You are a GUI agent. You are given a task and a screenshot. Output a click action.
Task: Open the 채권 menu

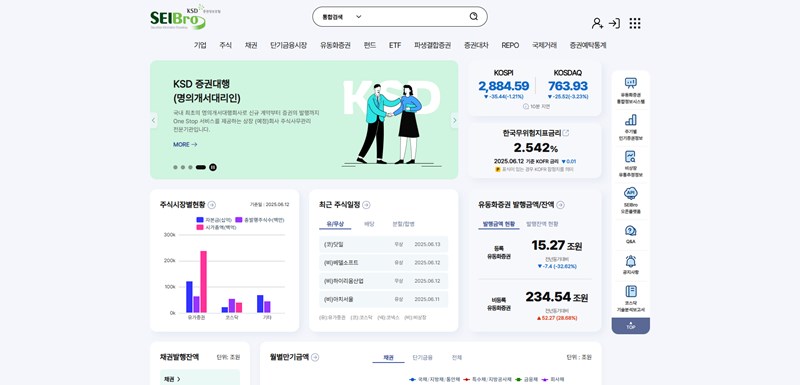pyautogui.click(x=251, y=45)
